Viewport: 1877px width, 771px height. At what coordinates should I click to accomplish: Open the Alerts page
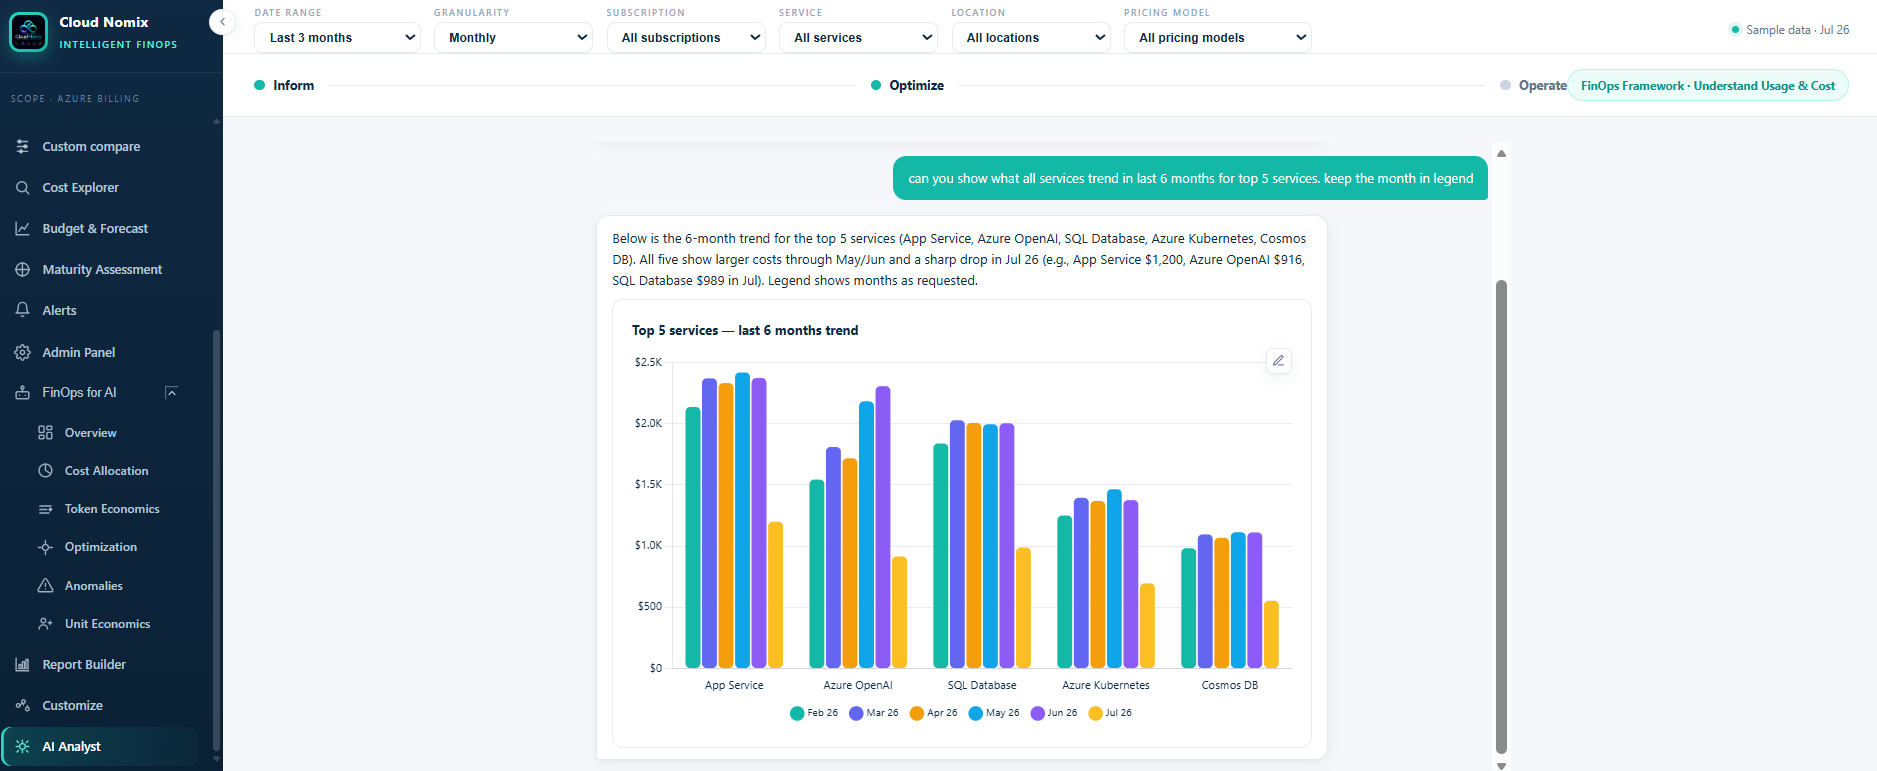59,310
